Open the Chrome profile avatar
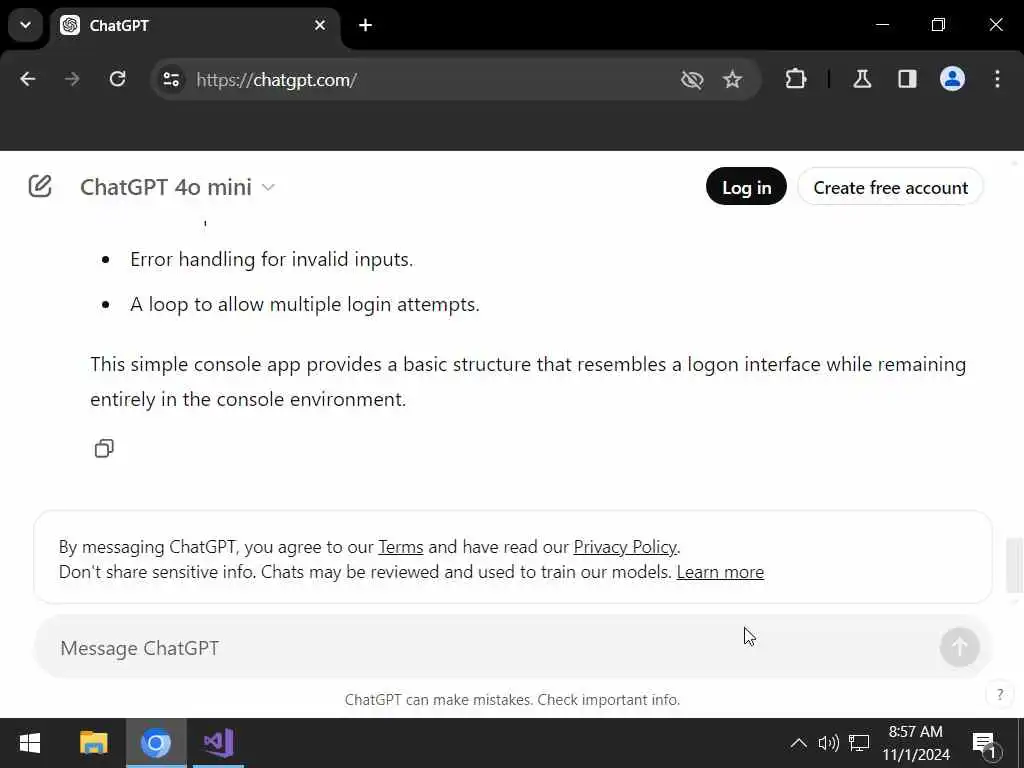The height and width of the screenshot is (768, 1024). pyautogui.click(x=952, y=79)
